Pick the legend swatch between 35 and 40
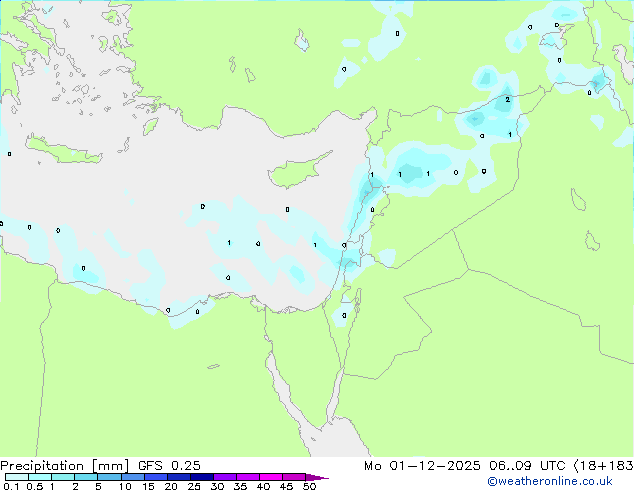The width and height of the screenshot is (634, 490). click(247, 477)
